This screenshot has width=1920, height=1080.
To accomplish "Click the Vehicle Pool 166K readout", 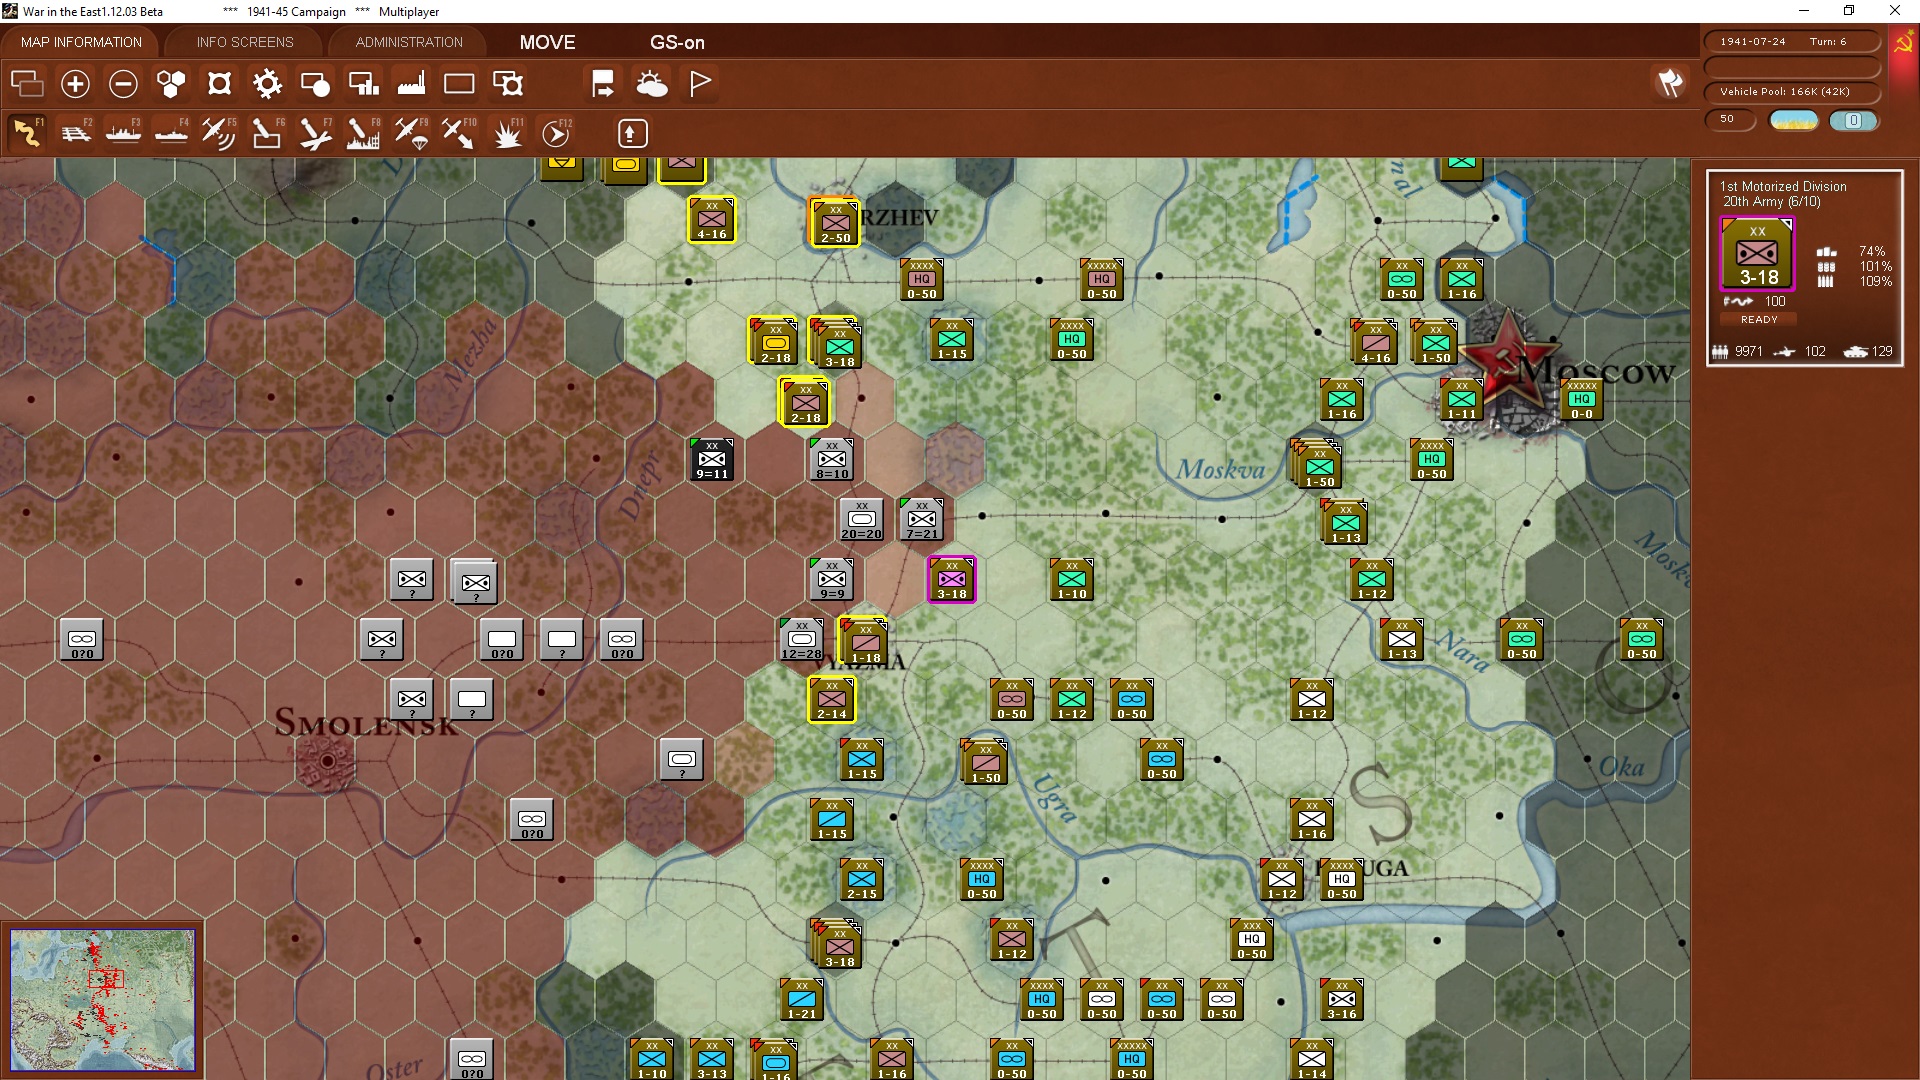I will [x=1791, y=91].
